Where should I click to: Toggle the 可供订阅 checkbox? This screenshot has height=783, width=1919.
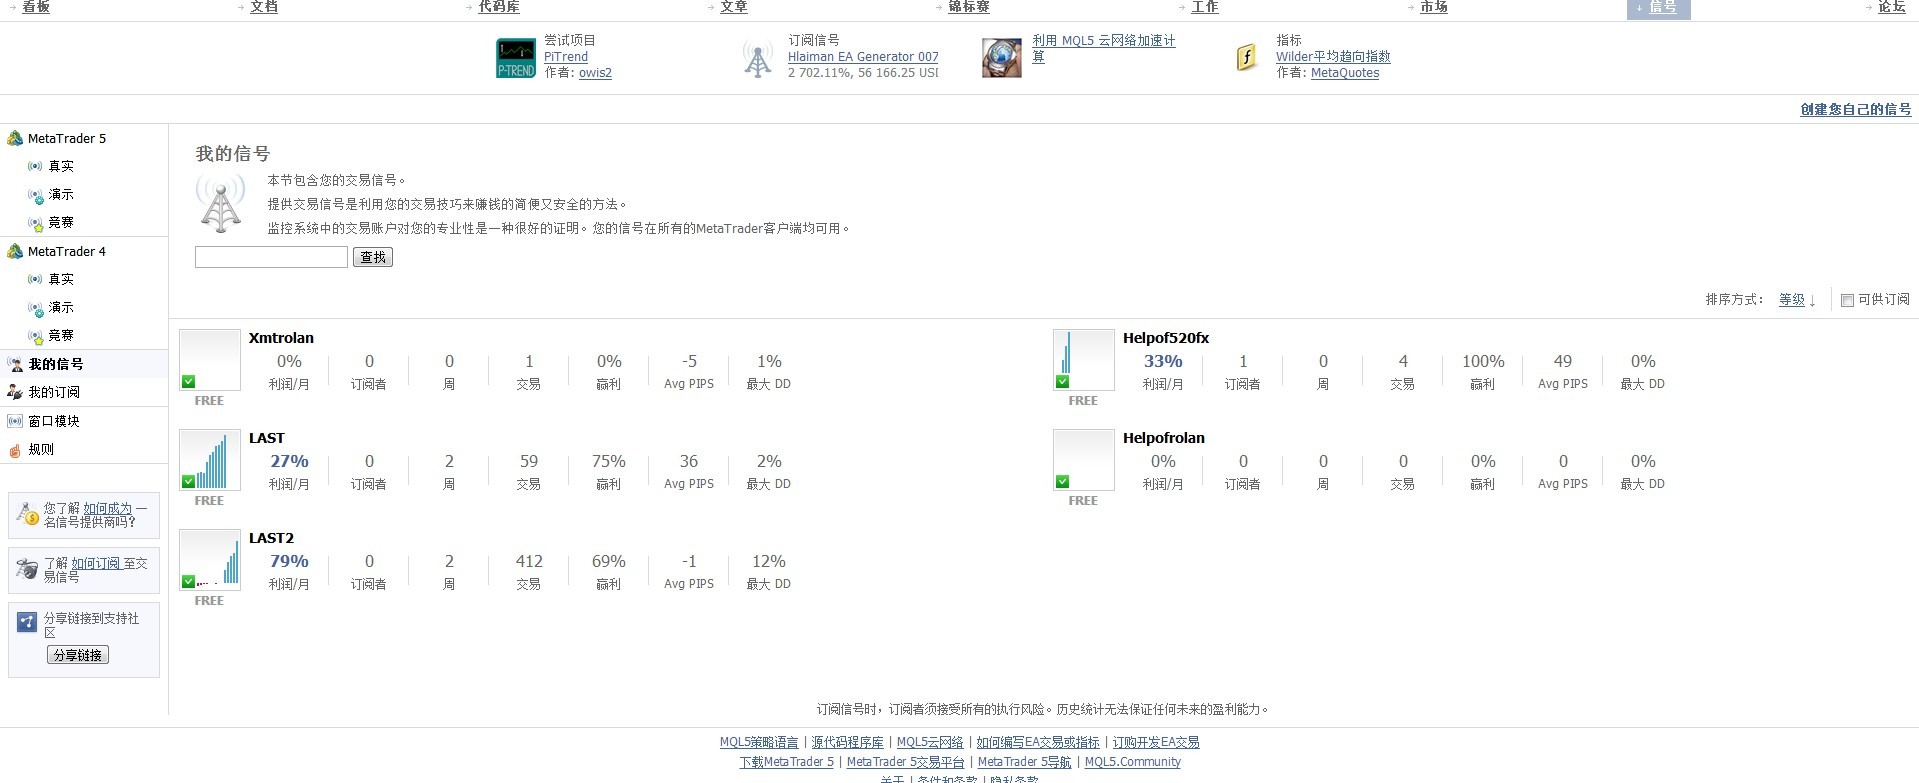[x=1847, y=300]
